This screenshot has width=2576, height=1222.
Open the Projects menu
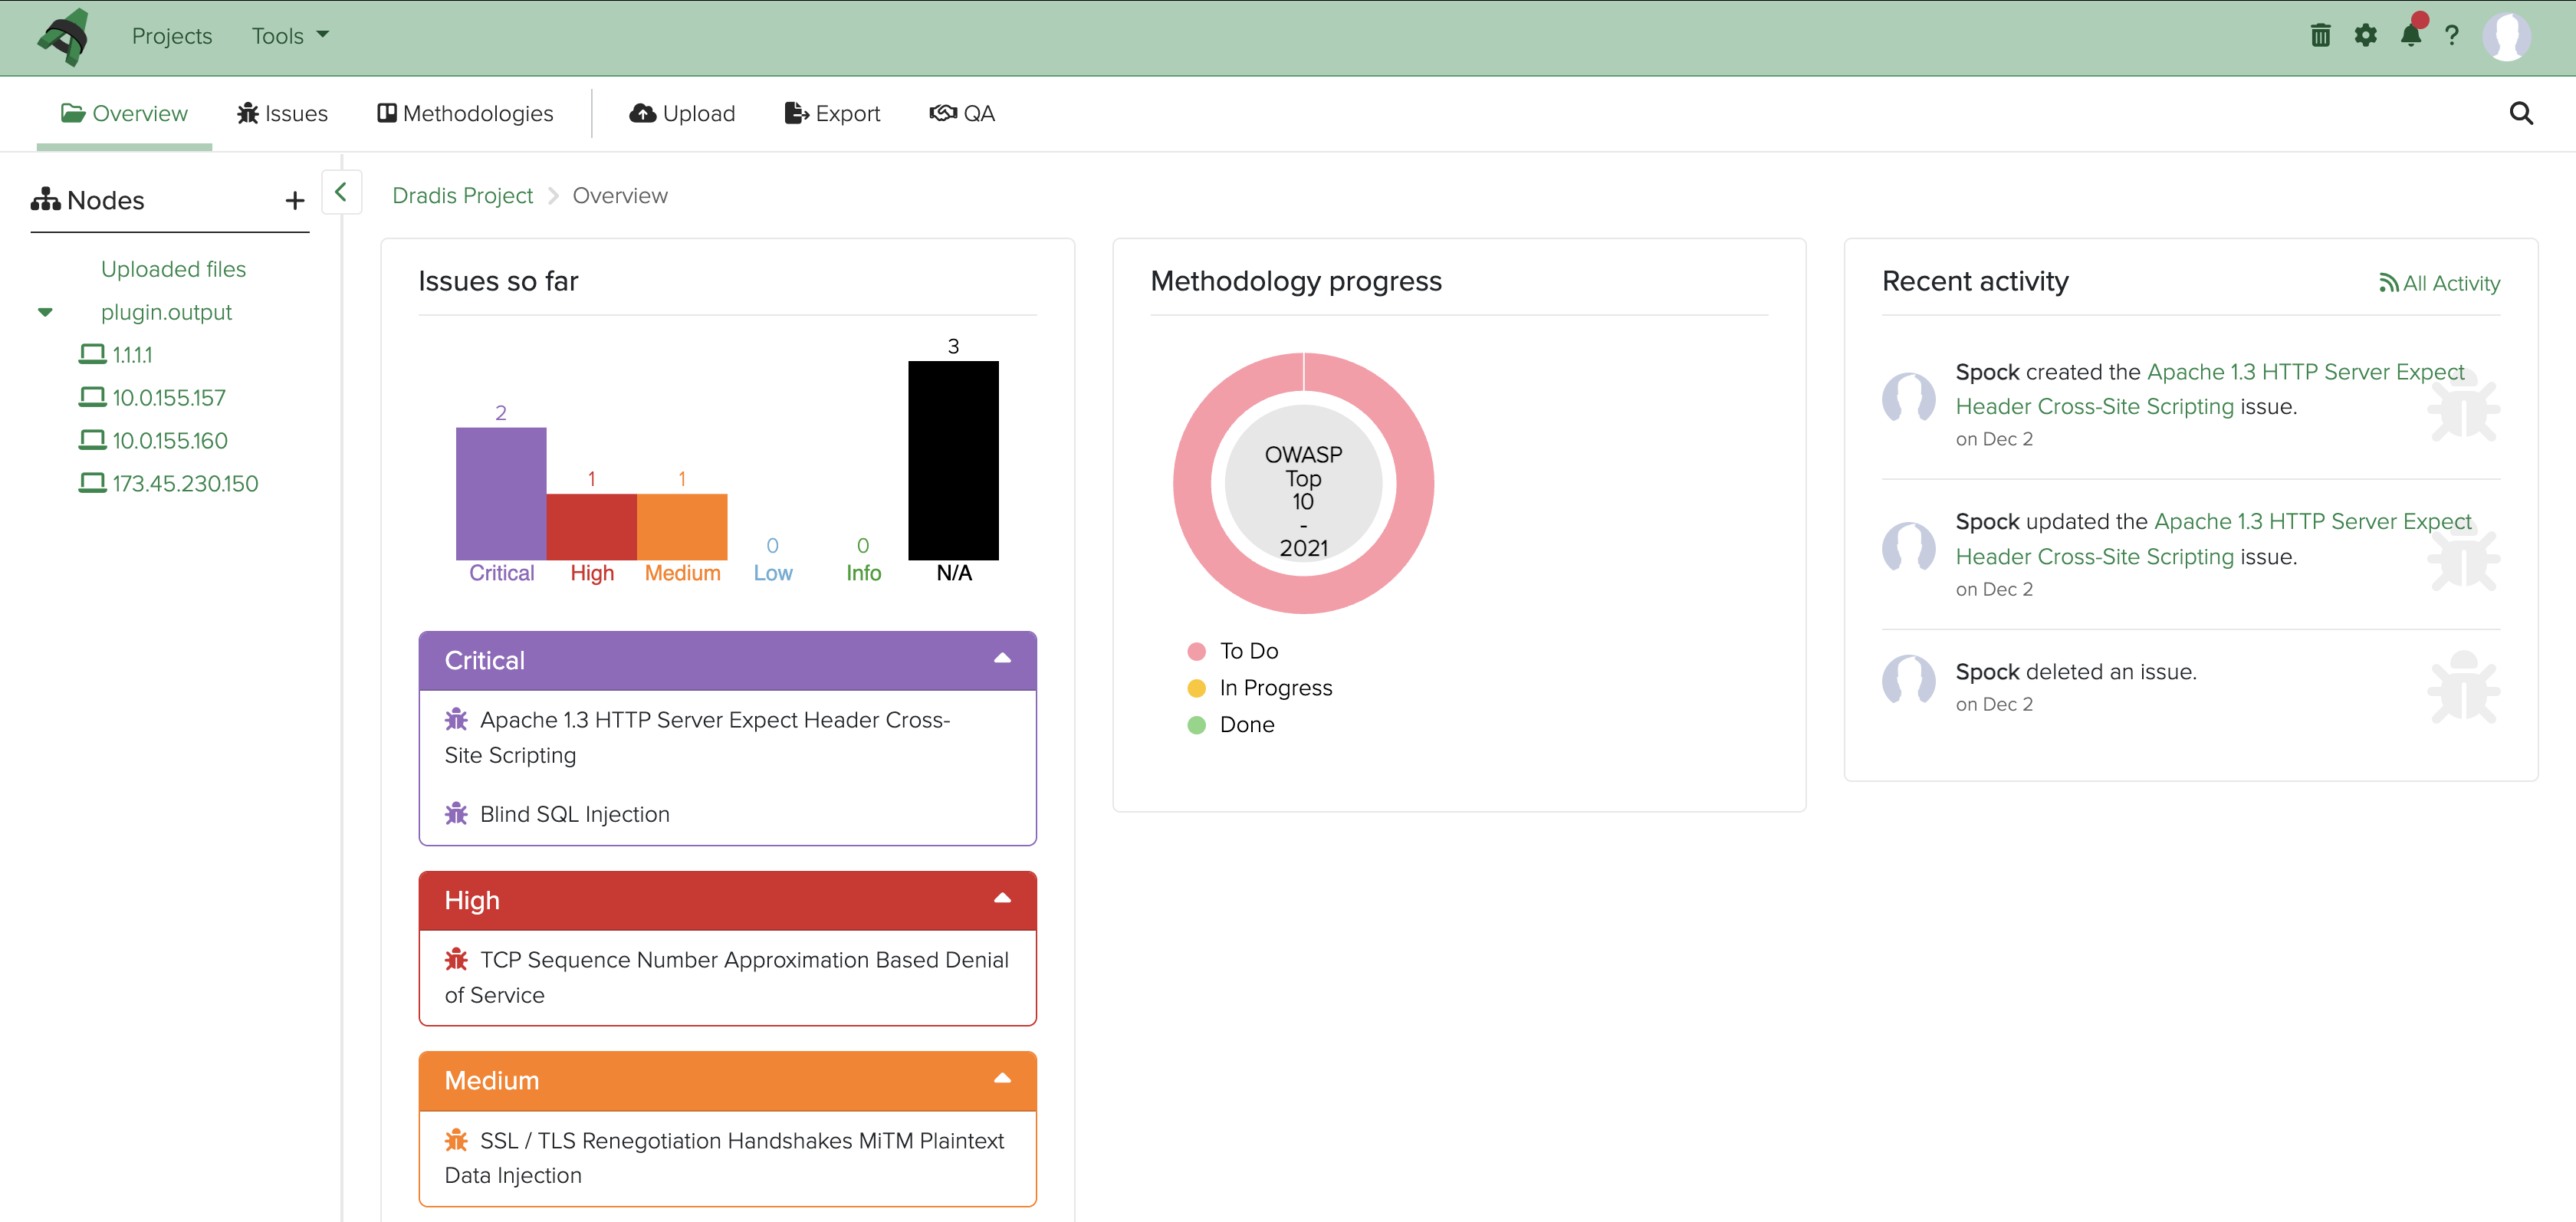point(171,36)
